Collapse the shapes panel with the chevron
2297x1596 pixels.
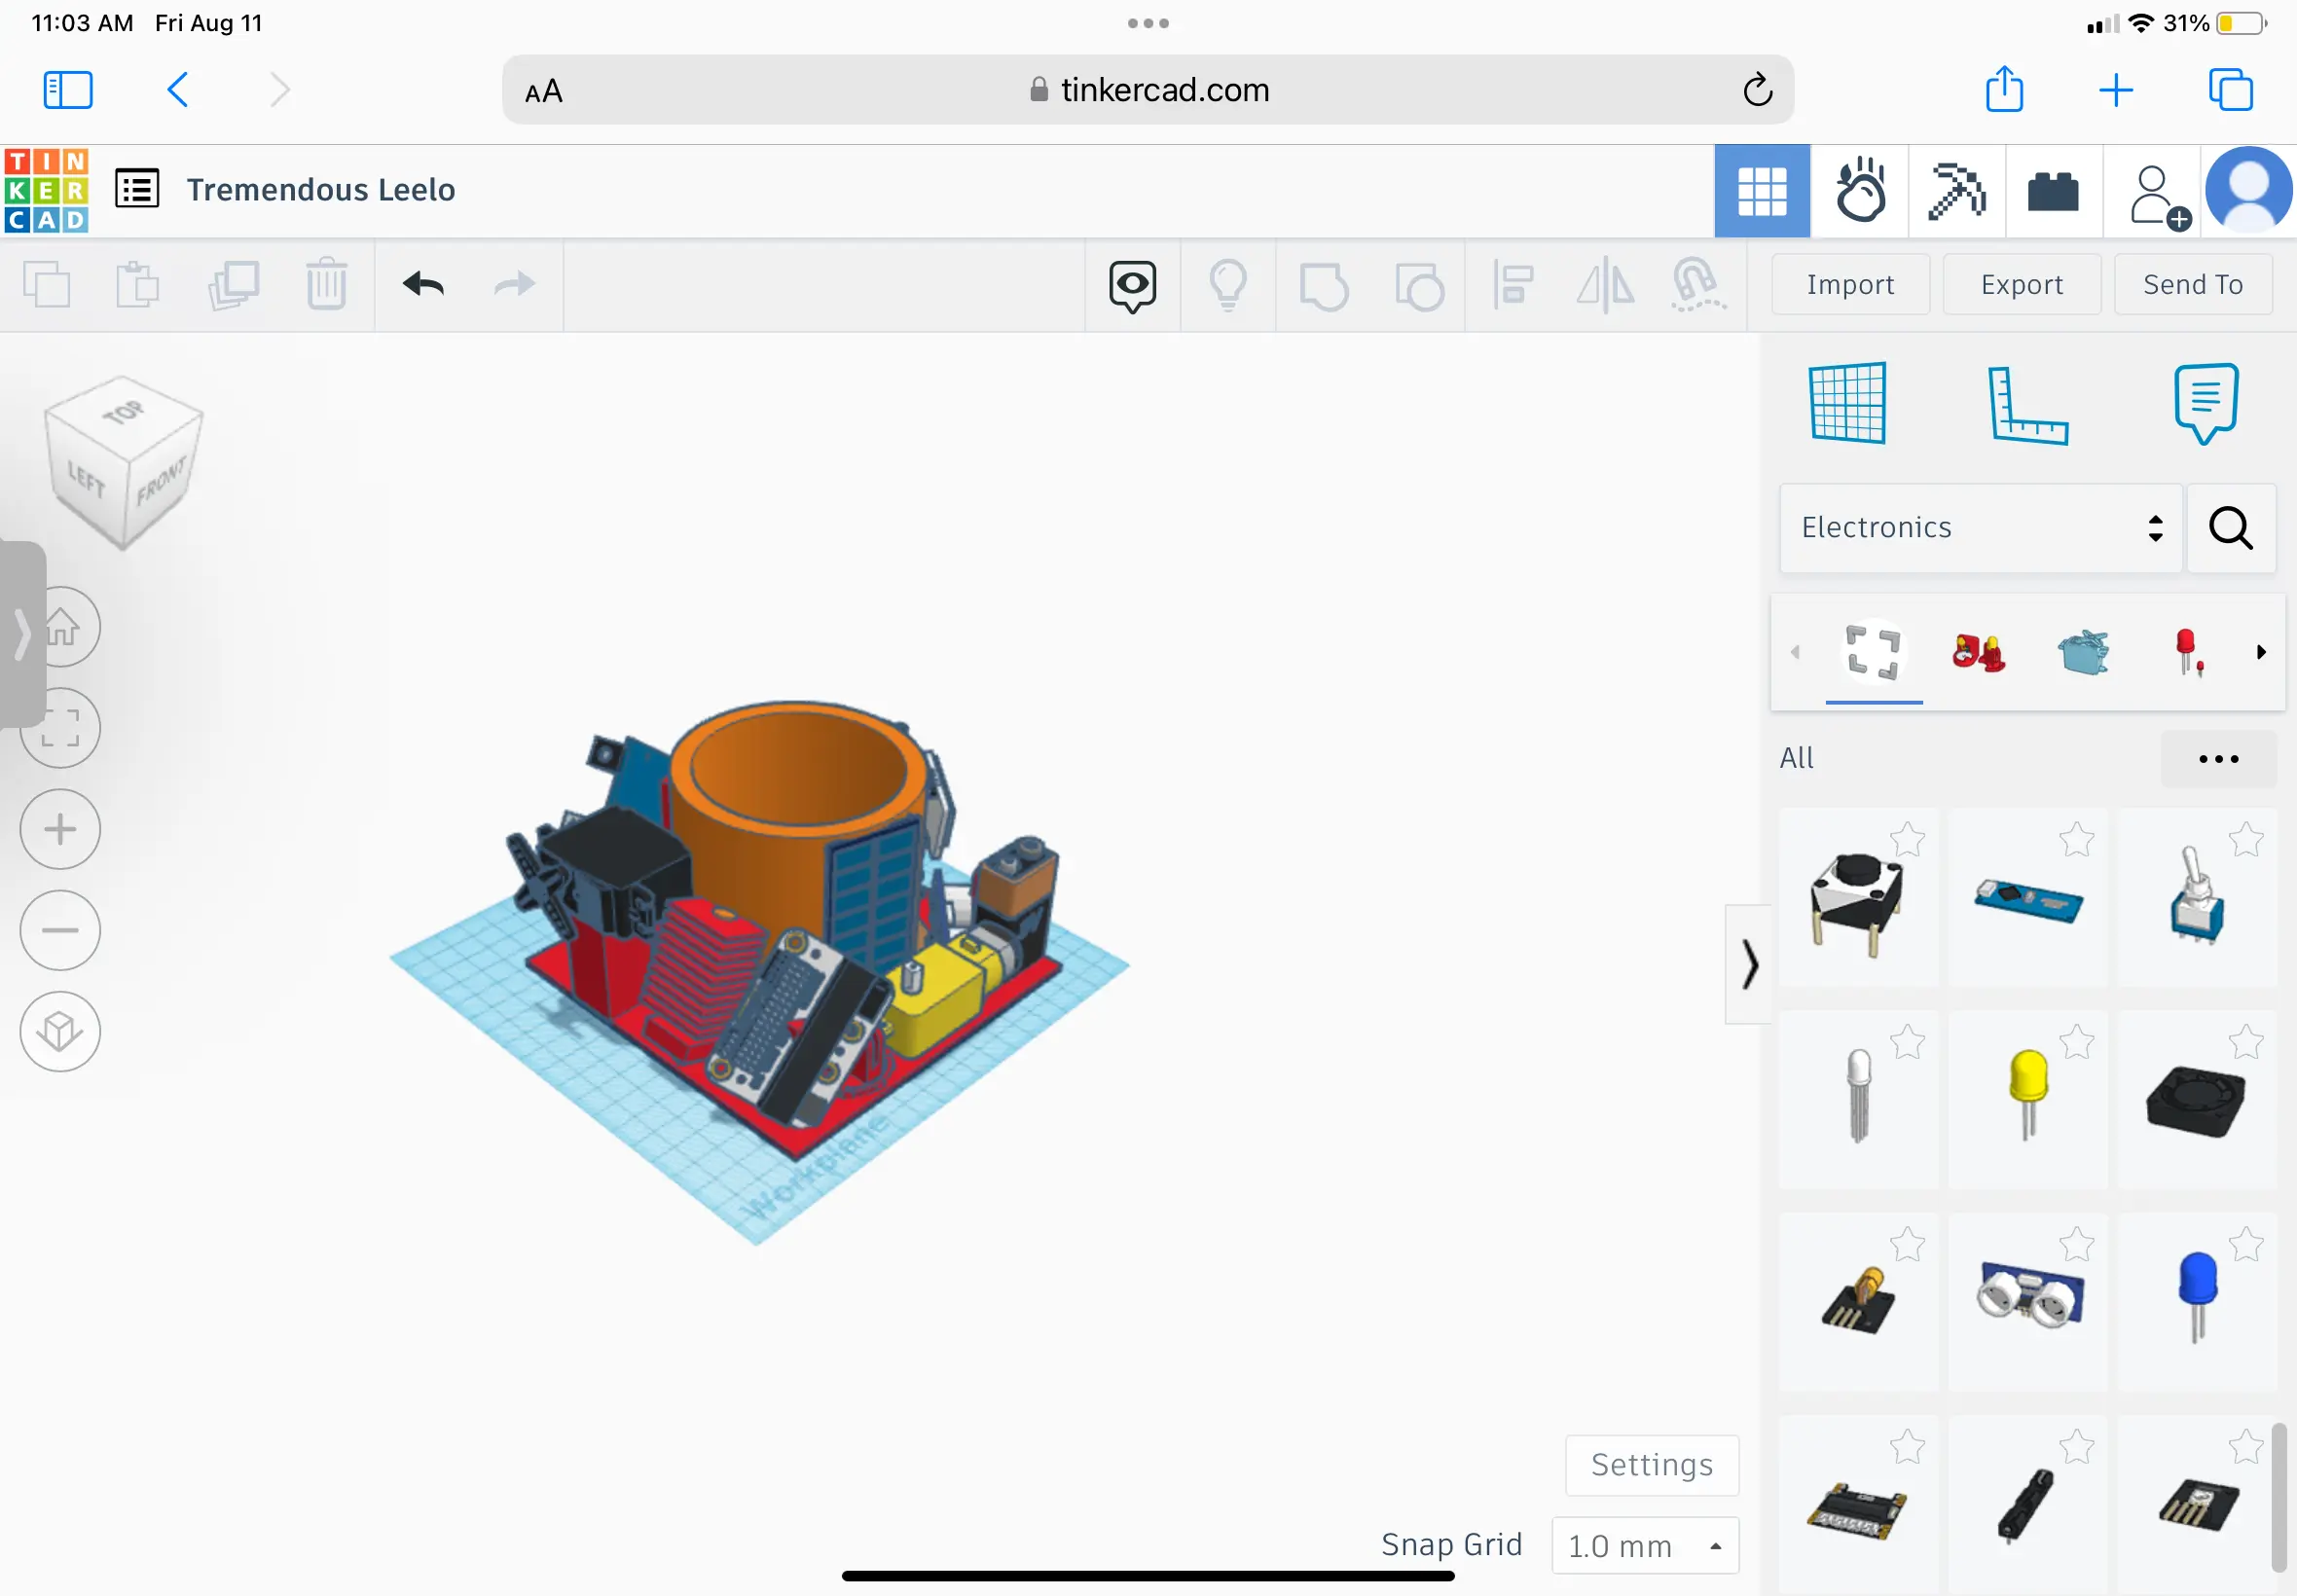point(1748,965)
